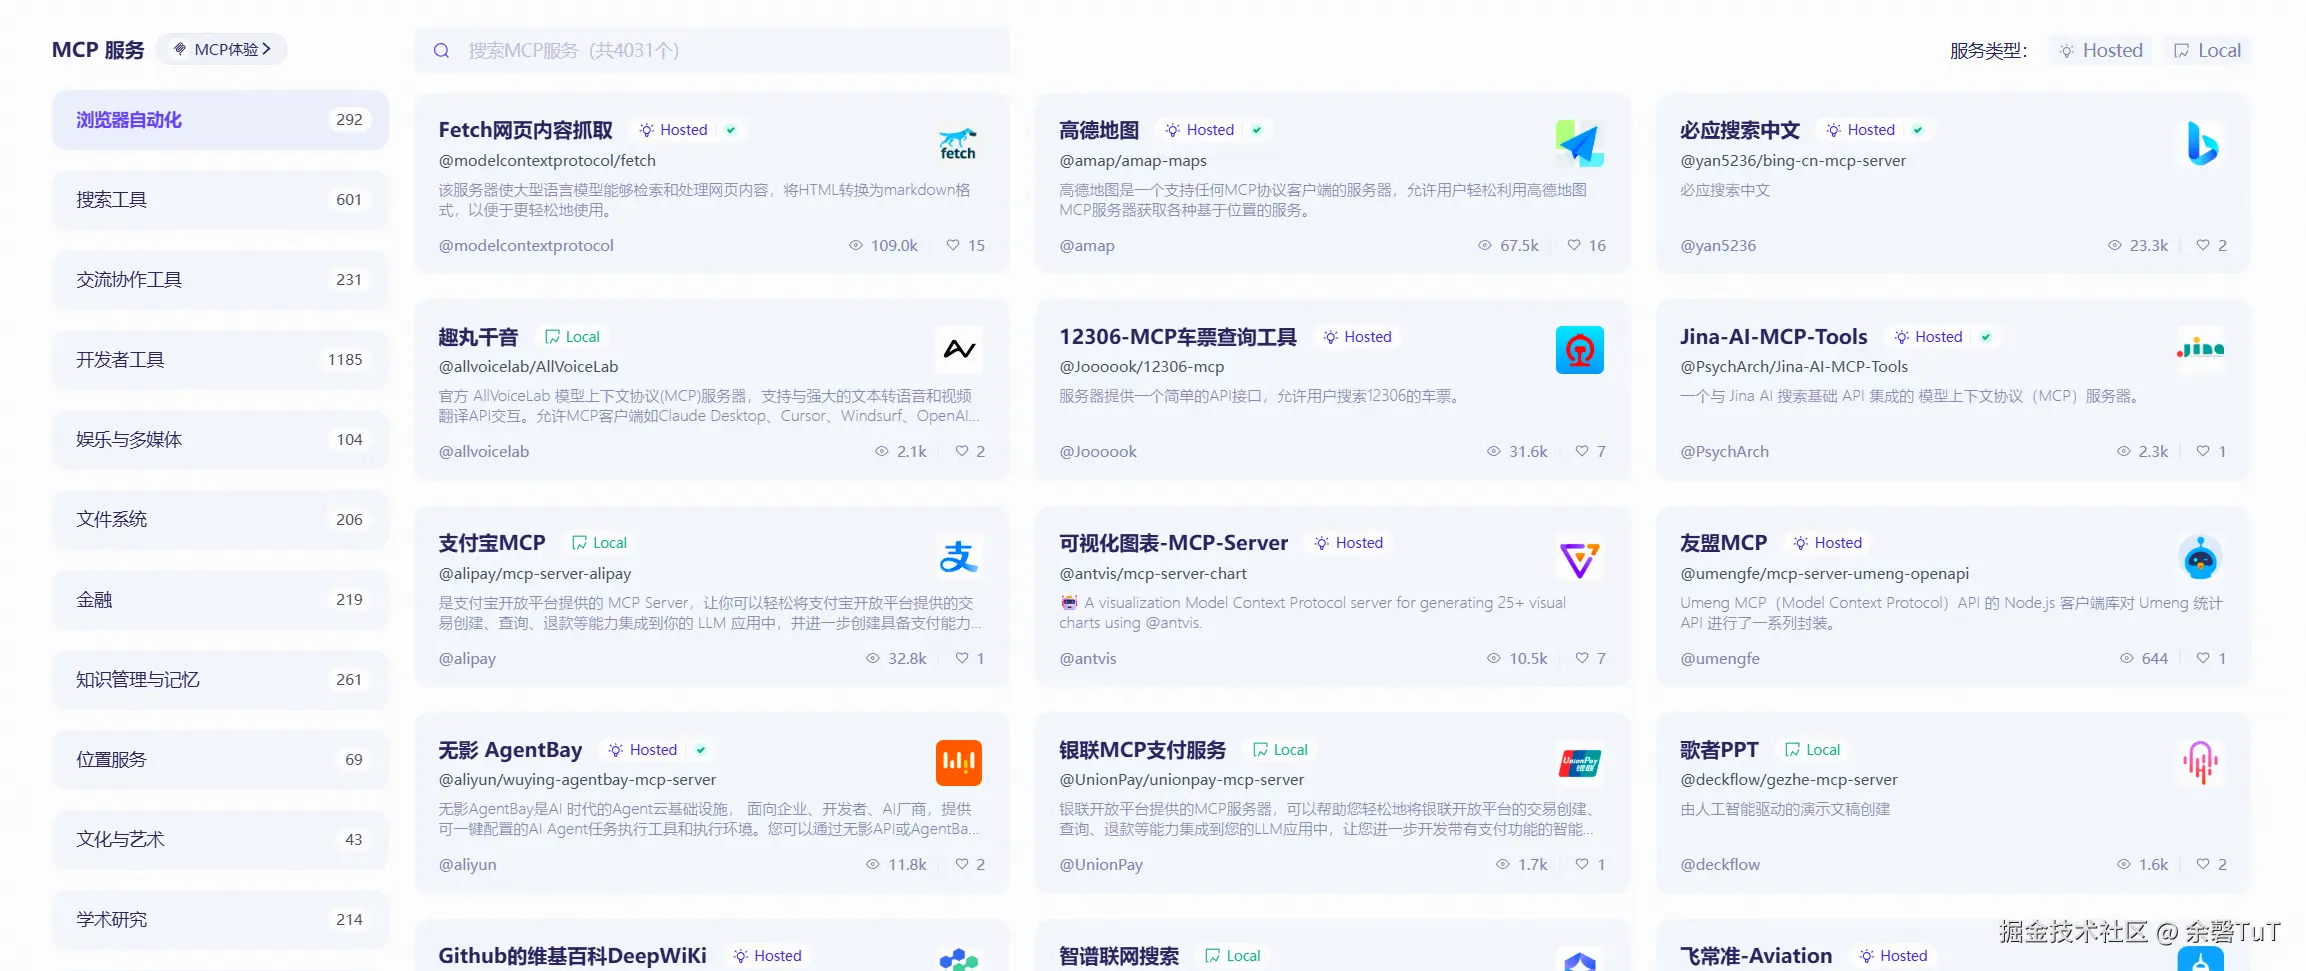Click the @Joooook/12306-mcp package path
The image size is (2306, 971).
(1142, 366)
